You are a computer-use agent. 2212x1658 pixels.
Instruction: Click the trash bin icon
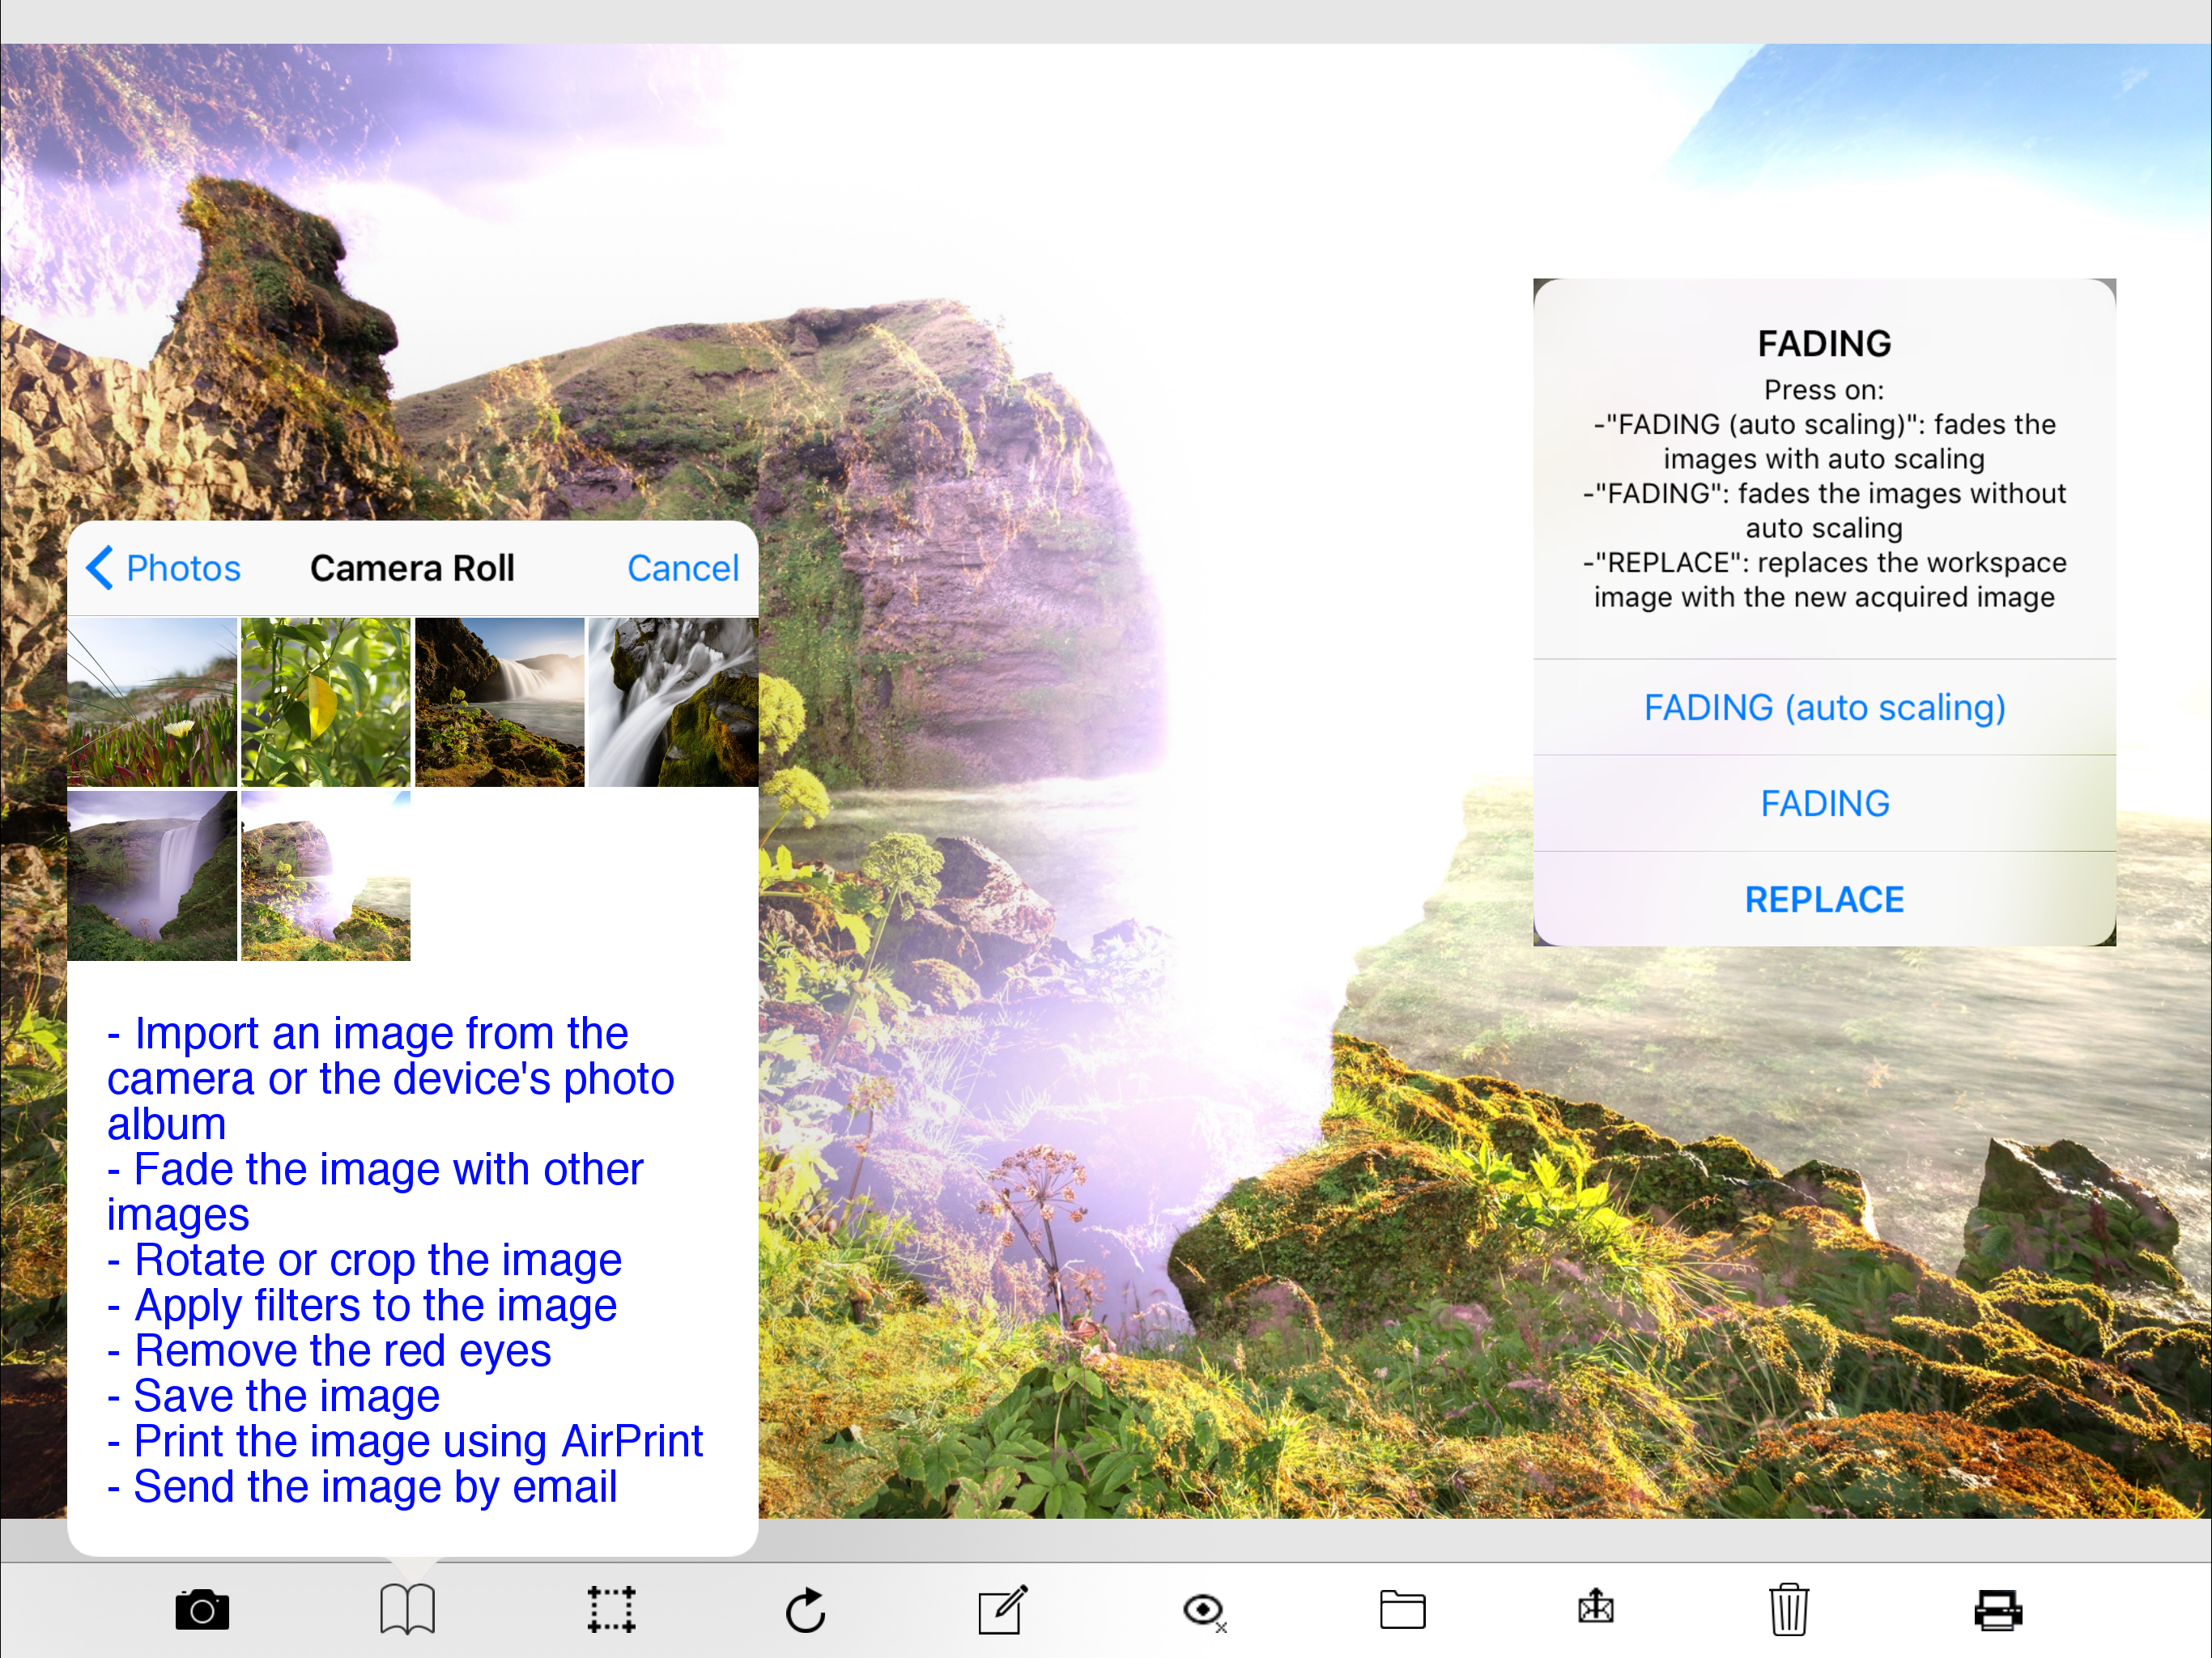coord(1788,1610)
